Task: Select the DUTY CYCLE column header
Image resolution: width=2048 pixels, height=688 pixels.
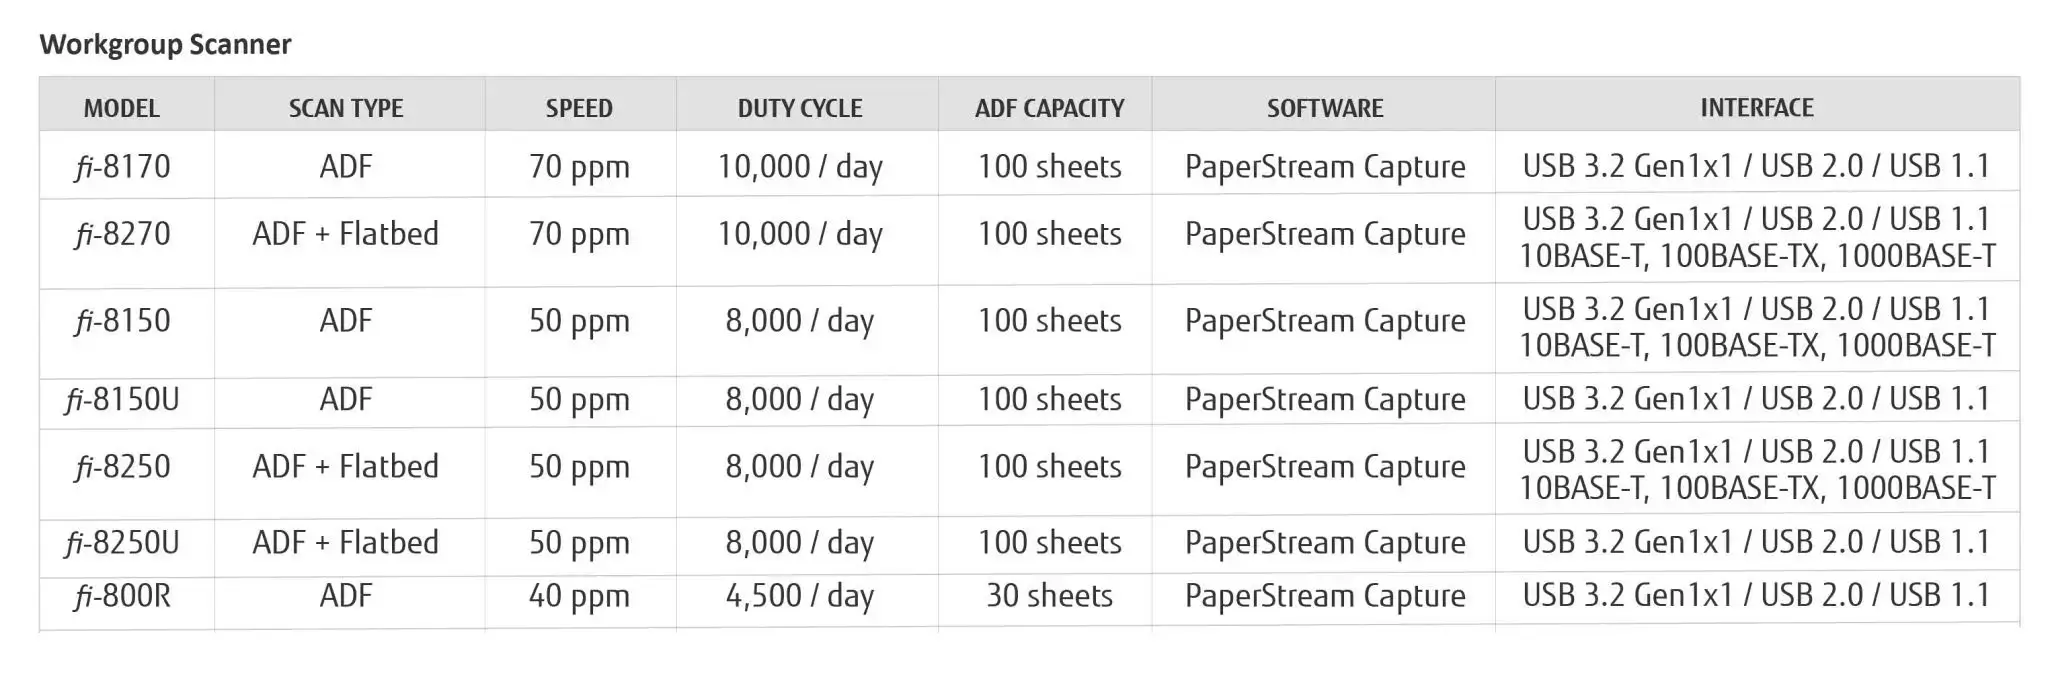Action: click(800, 108)
